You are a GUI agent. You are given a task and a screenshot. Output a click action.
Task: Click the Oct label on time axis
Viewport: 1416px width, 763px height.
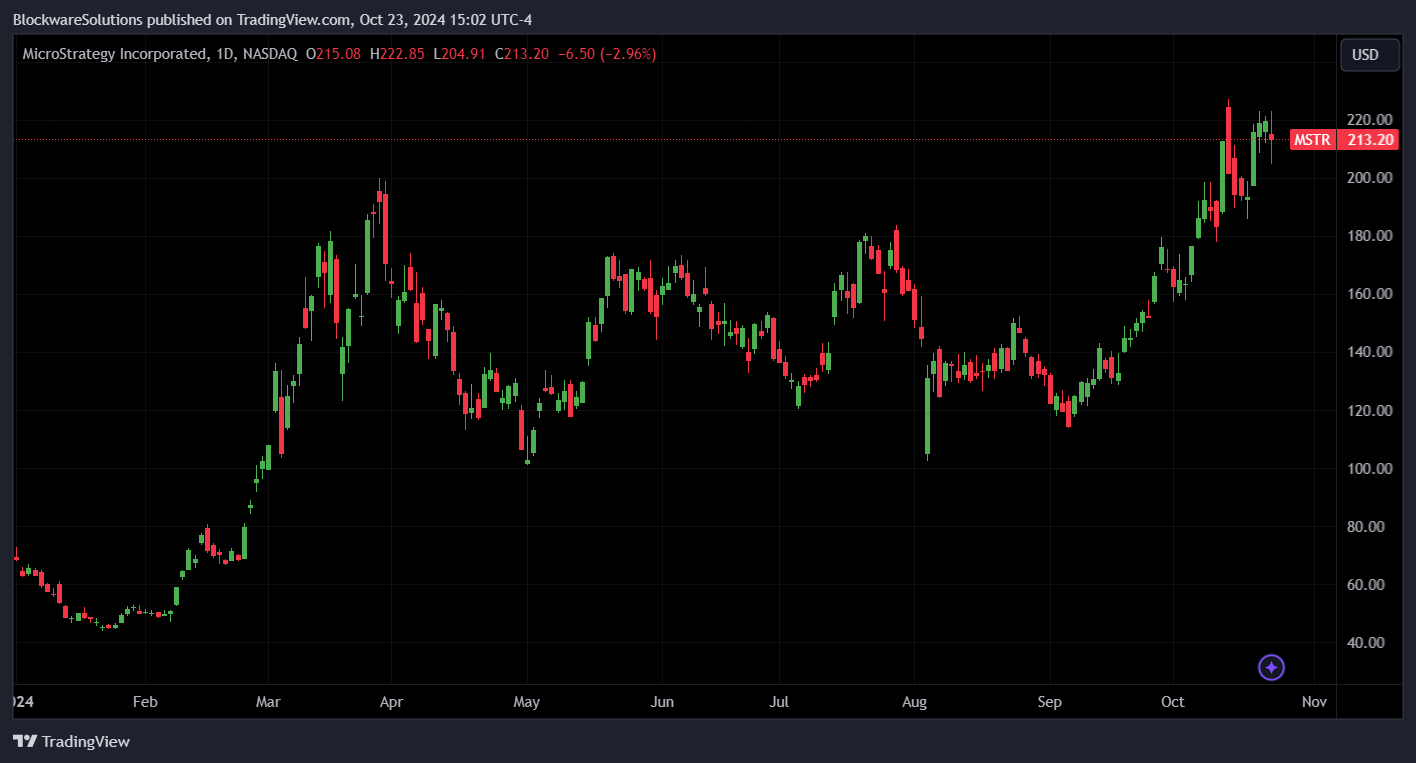1172,702
